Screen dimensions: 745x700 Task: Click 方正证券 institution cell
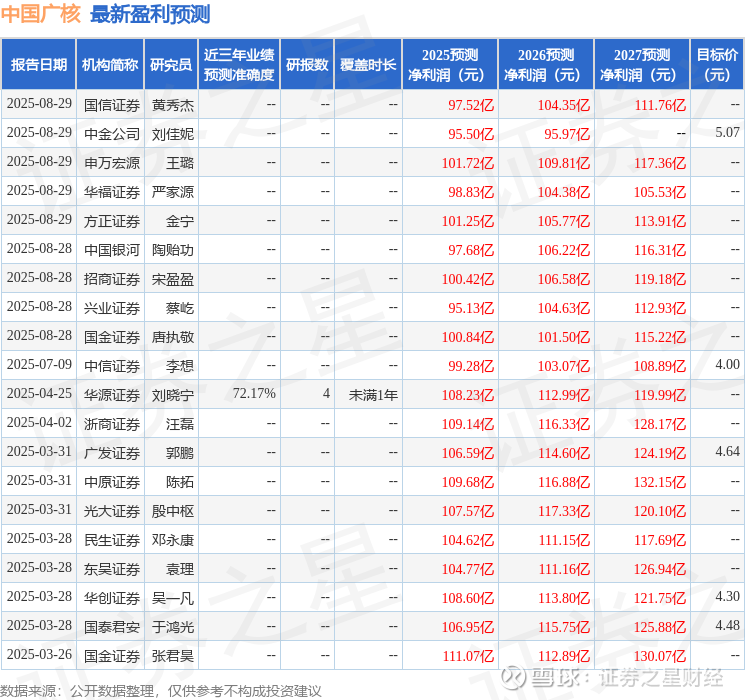point(112,221)
